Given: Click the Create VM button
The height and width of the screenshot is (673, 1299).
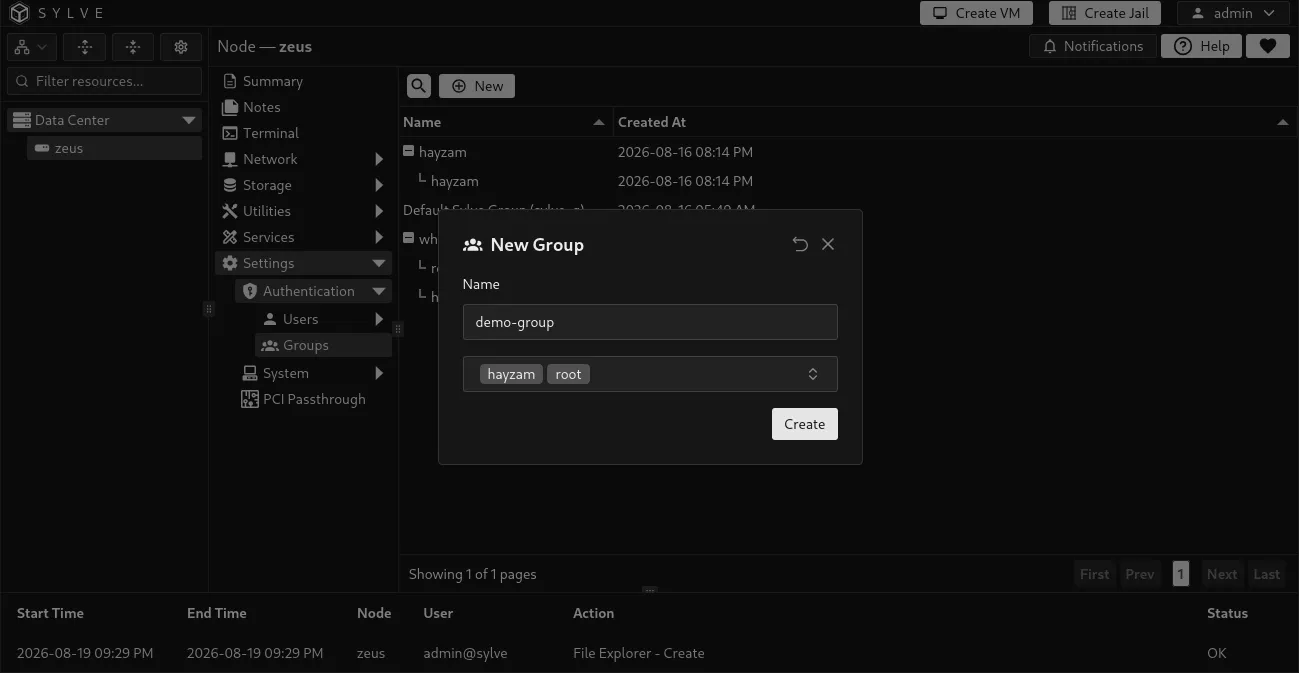Looking at the screenshot, I should 976,13.
